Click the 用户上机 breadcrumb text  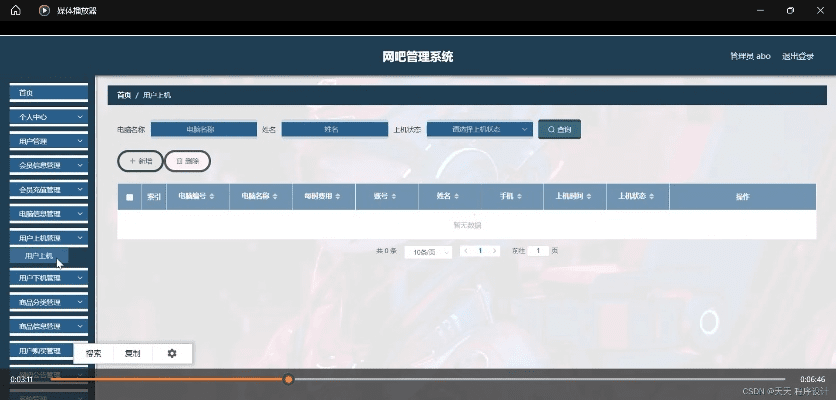(157, 95)
